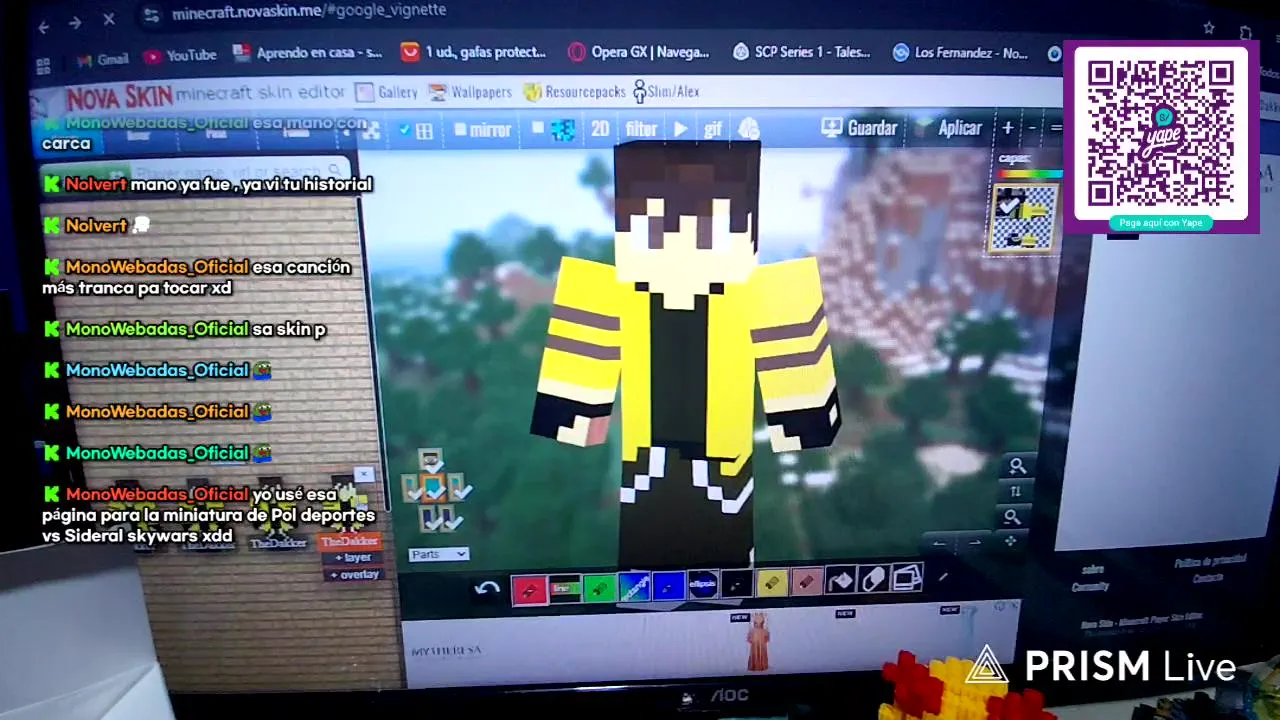Viewport: 1280px width, 720px height.
Task: Select the black dark pencil tool
Action: [x=737, y=584]
